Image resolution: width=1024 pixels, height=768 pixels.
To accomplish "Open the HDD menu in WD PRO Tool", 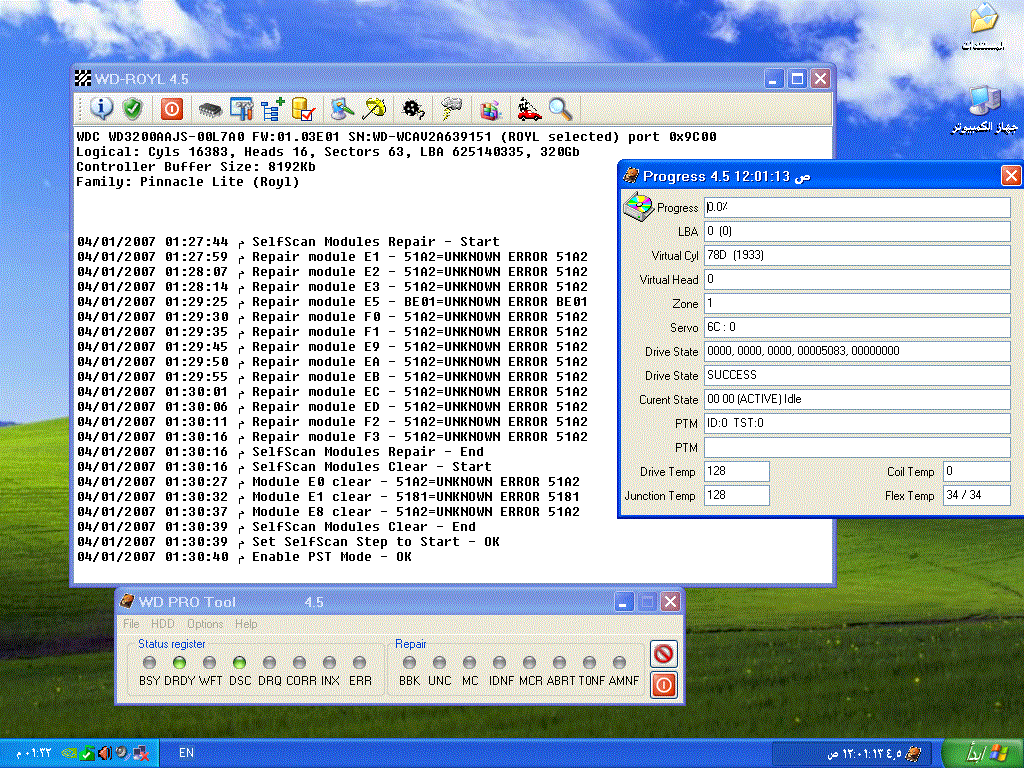I will (163, 624).
